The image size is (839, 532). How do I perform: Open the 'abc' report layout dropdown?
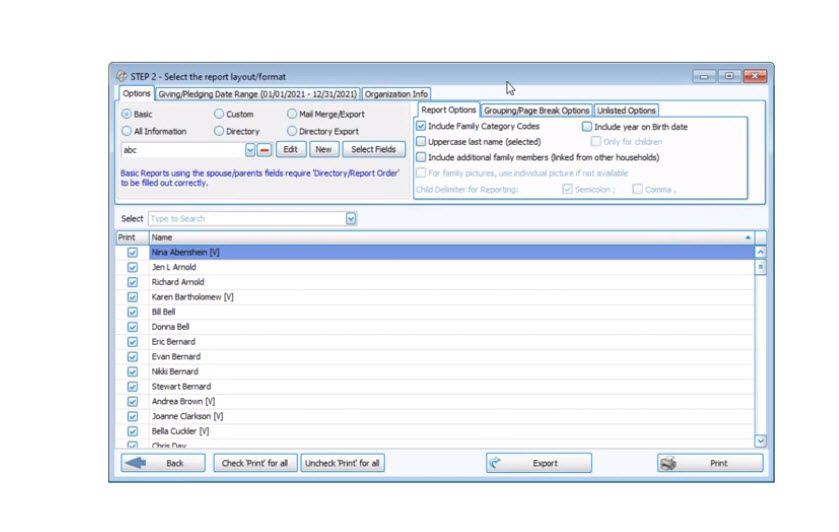pos(250,150)
